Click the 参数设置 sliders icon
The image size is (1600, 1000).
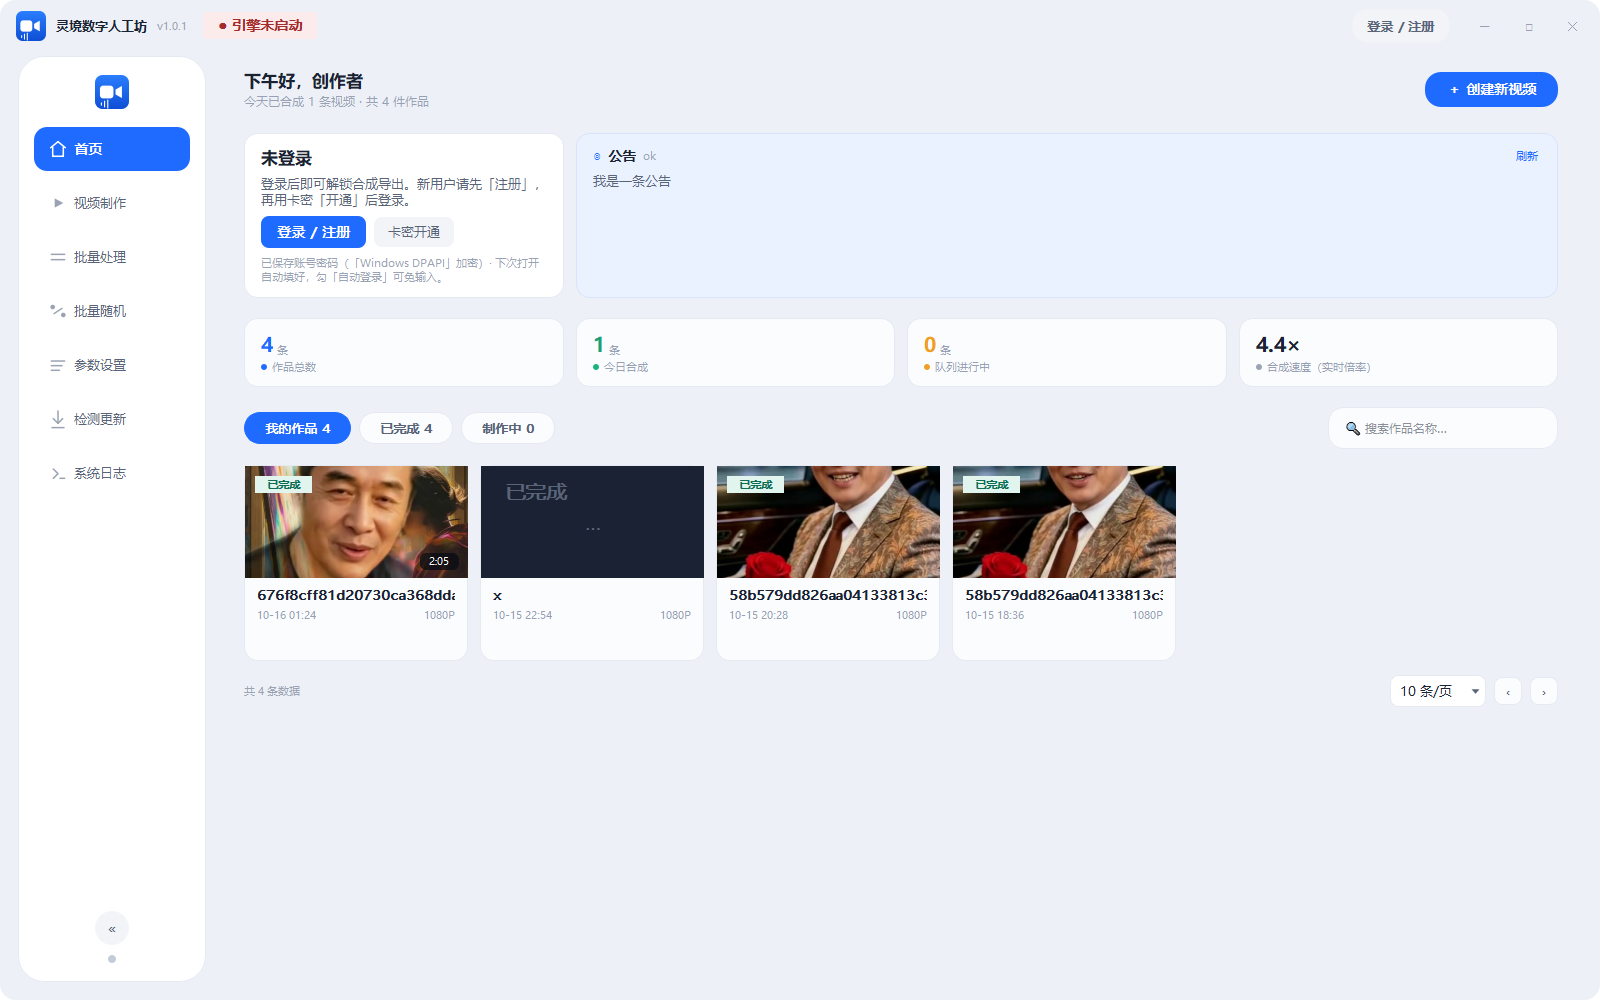click(x=58, y=365)
